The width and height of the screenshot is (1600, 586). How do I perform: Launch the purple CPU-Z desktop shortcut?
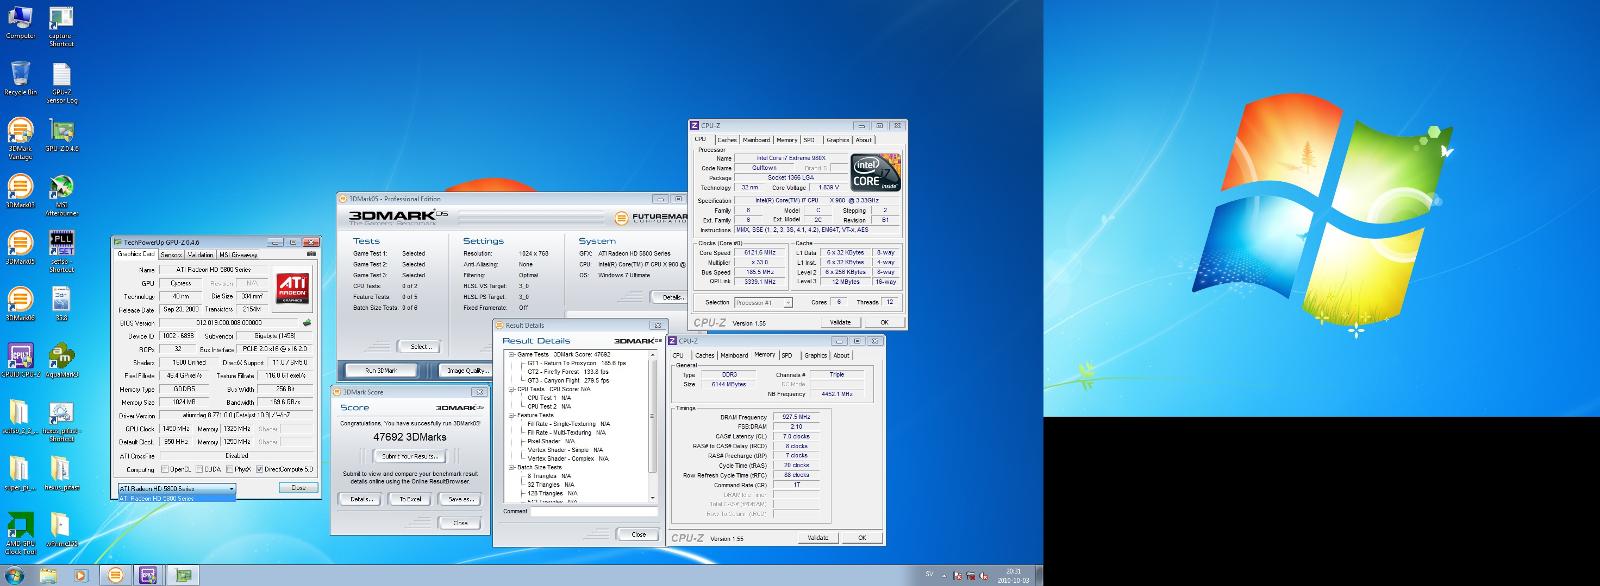20,360
